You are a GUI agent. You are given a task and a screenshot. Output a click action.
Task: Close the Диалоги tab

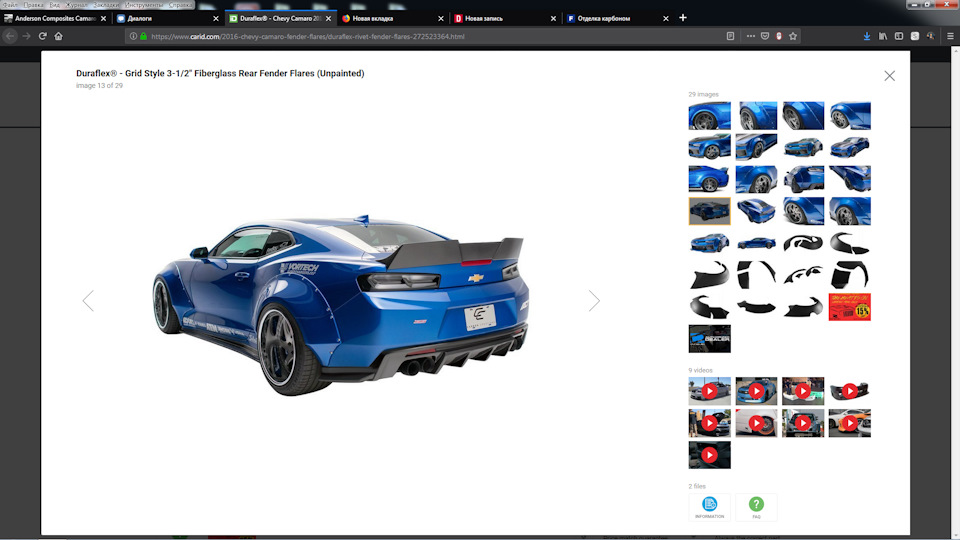click(x=216, y=18)
